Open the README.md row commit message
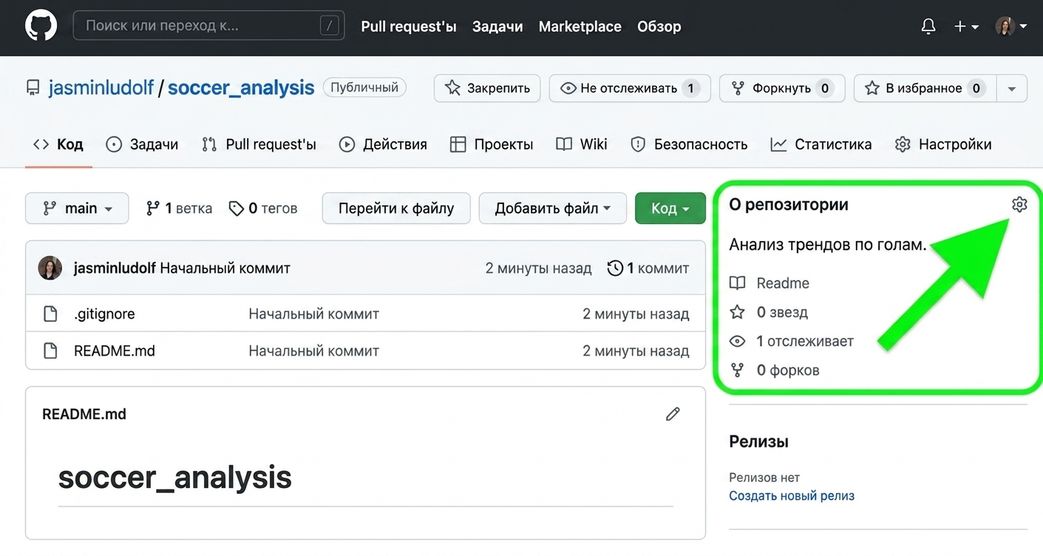 pos(313,351)
